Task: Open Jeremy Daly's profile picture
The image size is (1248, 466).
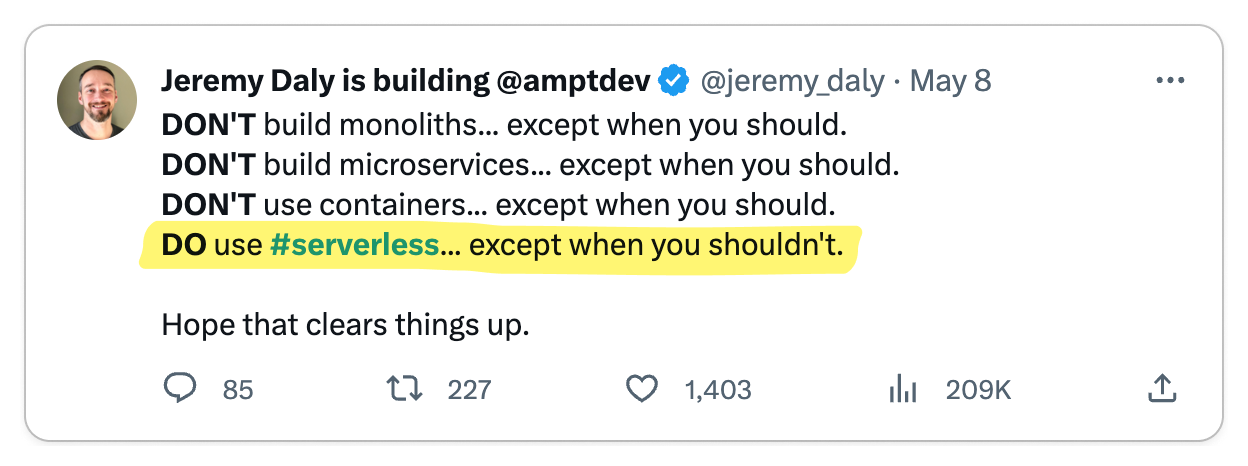Action: pos(97,100)
